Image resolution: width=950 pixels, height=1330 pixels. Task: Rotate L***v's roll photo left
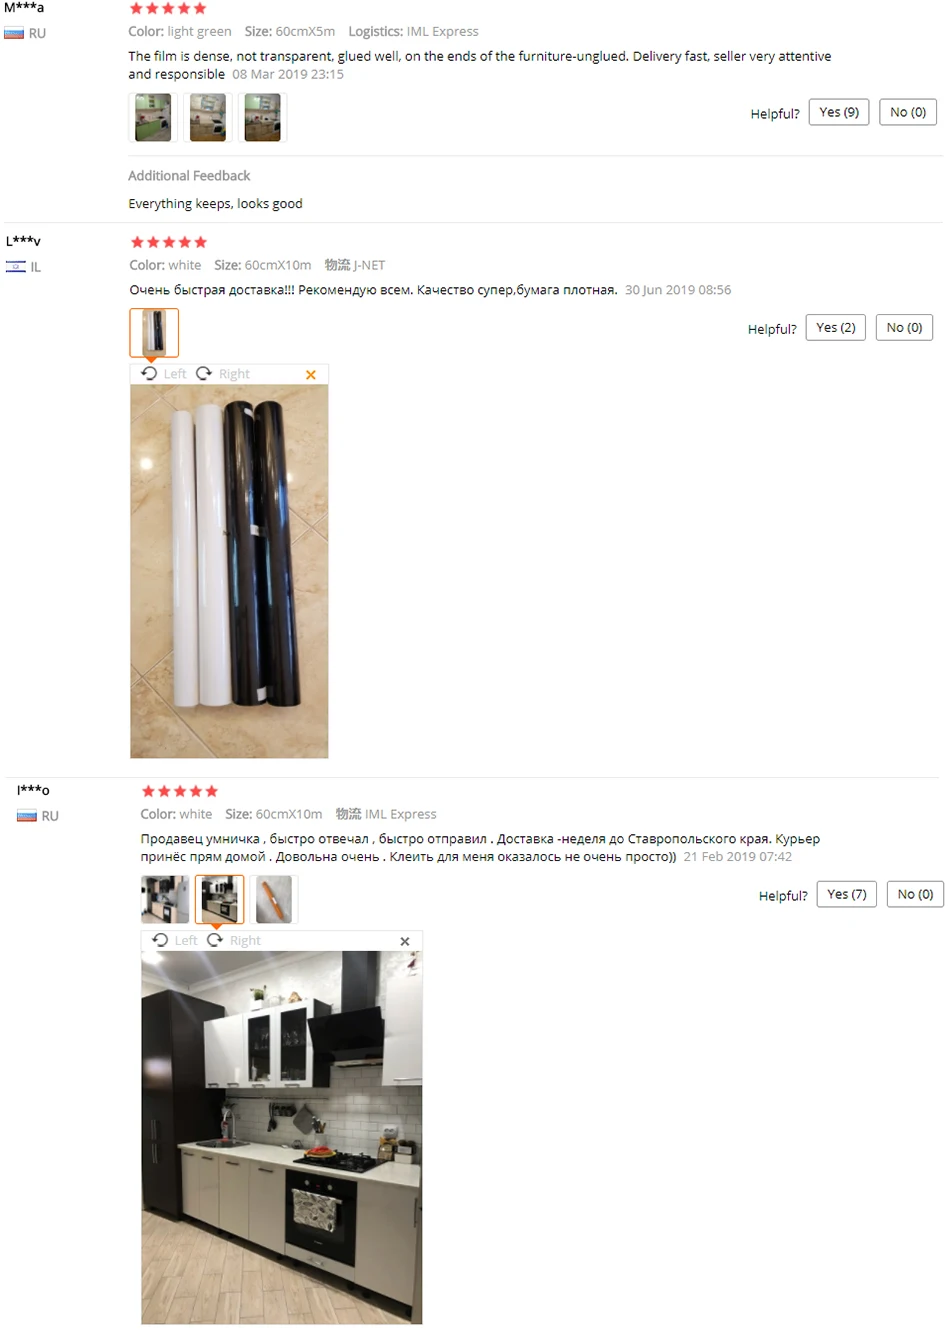pos(164,374)
